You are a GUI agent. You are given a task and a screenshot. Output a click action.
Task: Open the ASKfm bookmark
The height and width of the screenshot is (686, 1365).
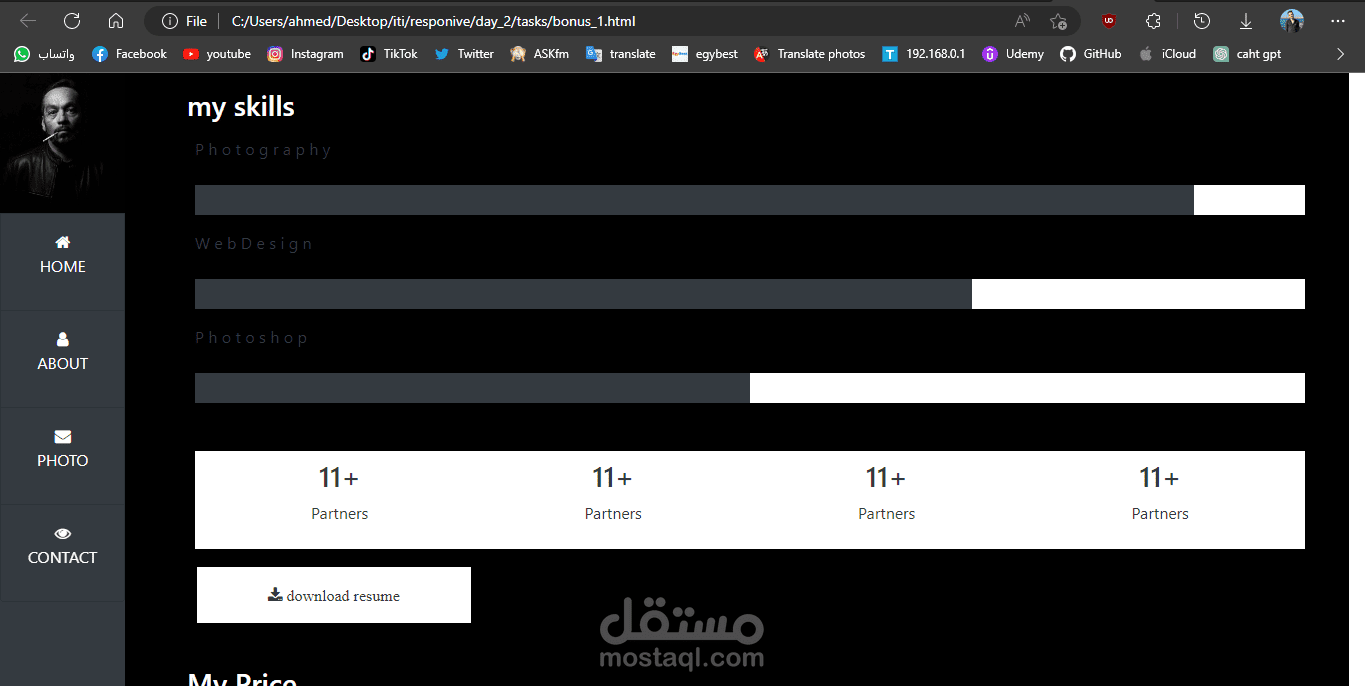coord(539,54)
